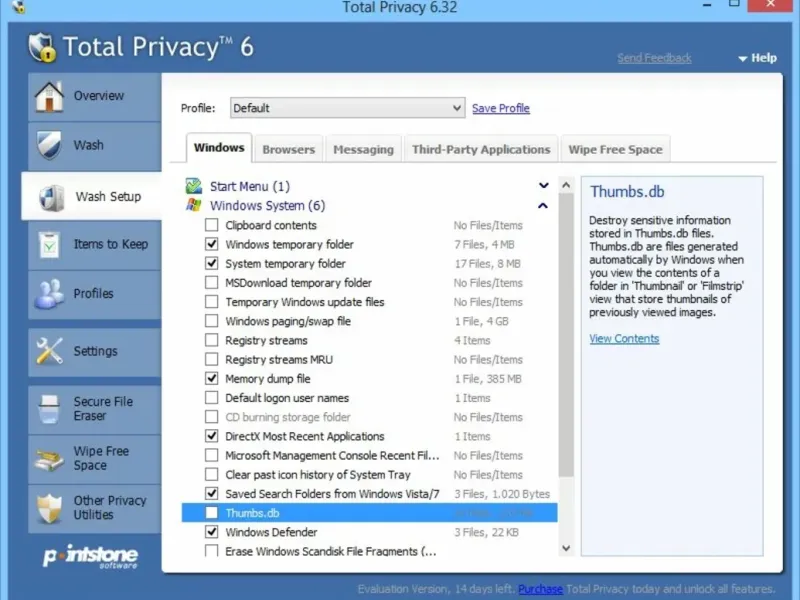Check Erase Windows Scandisk File Fragments
This screenshot has width=800, height=600.
[x=211, y=551]
